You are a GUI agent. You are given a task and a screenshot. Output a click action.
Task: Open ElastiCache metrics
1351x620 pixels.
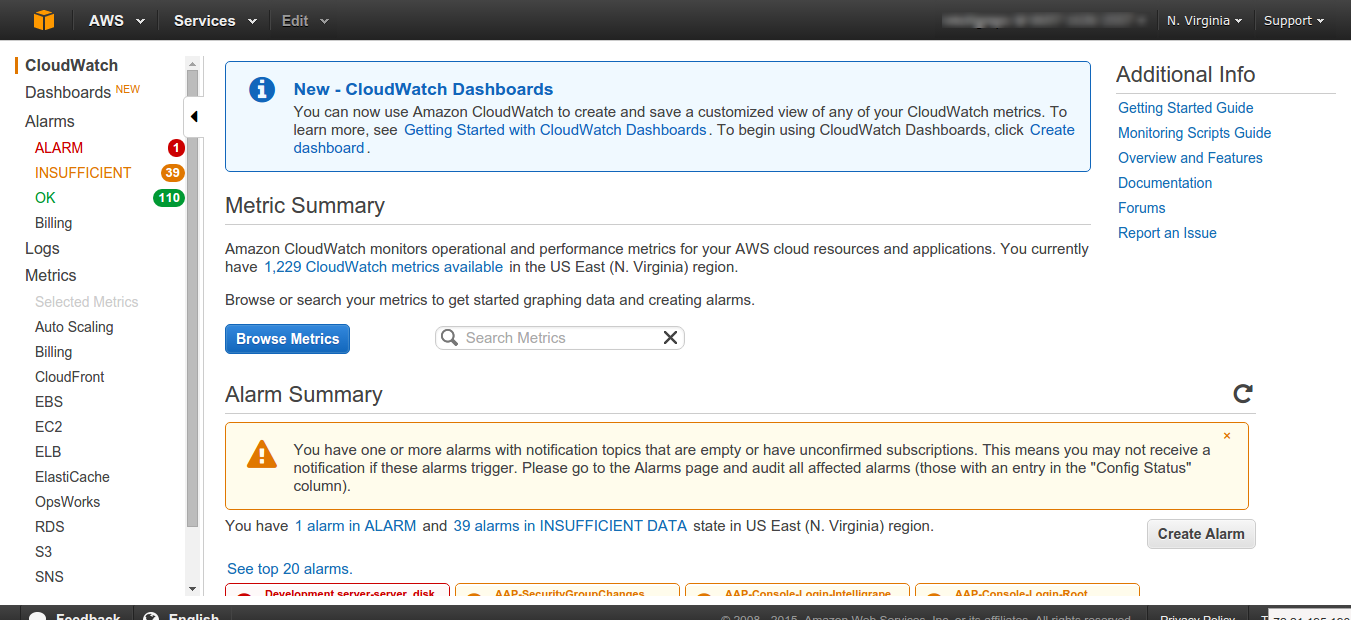[x=72, y=477]
